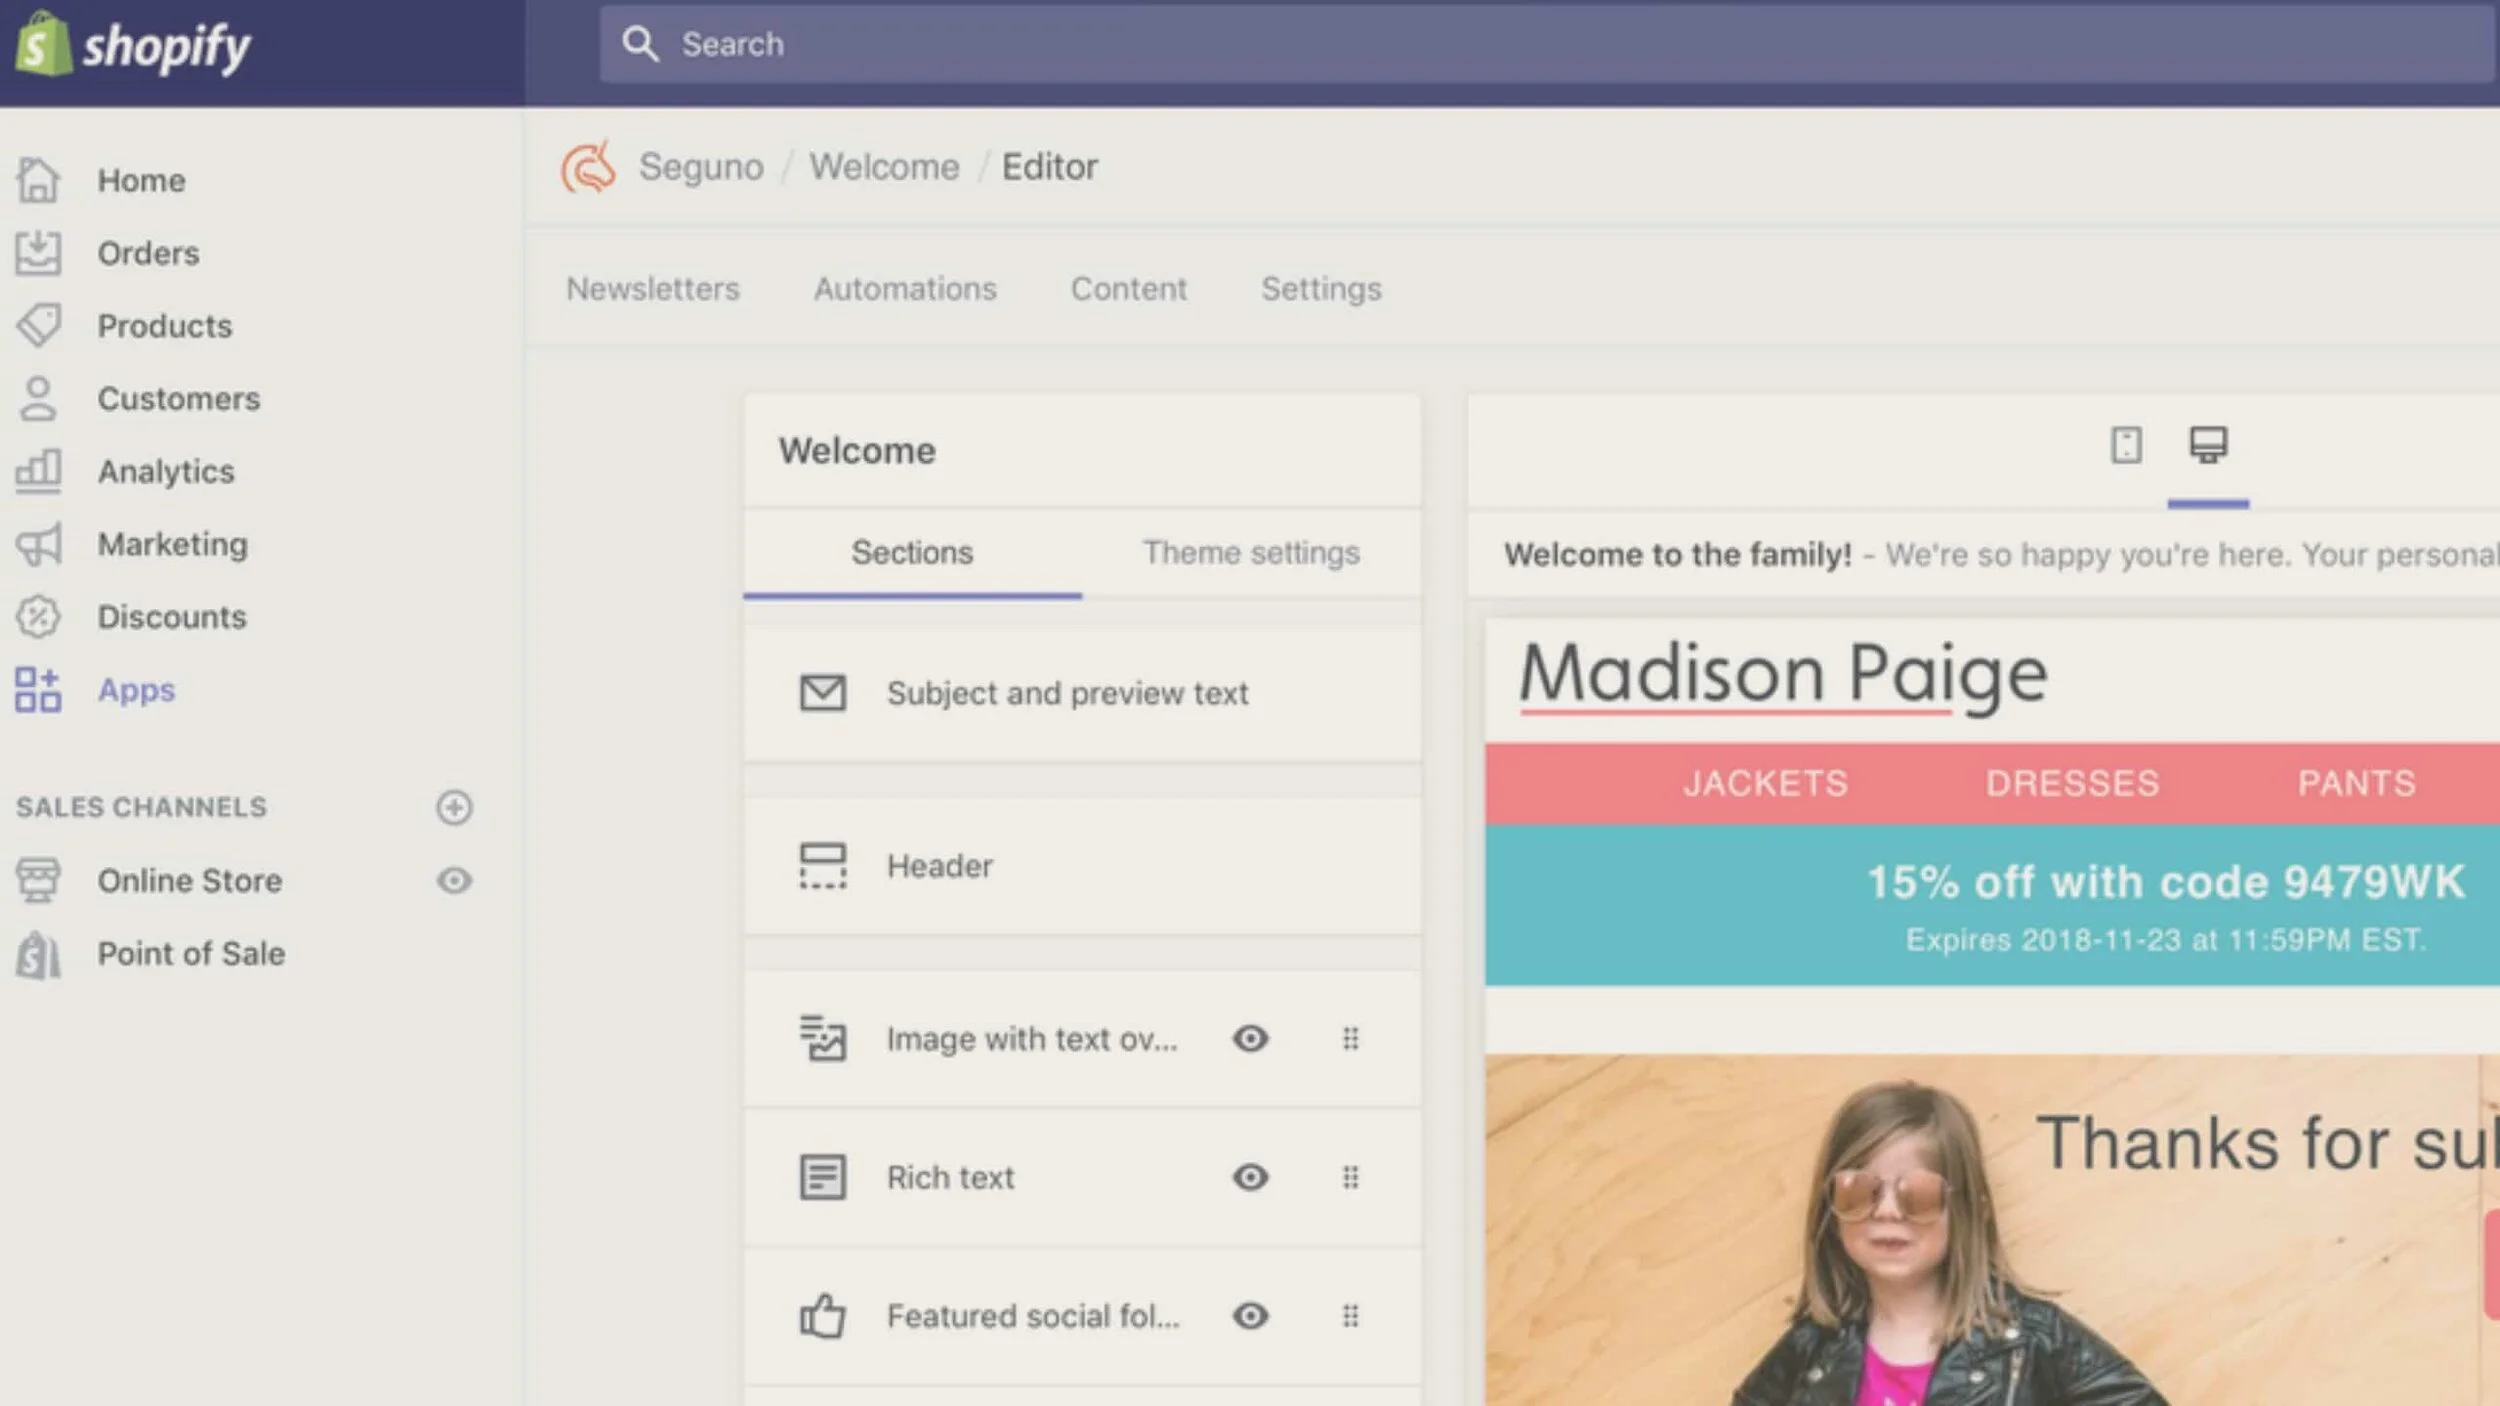Viewport: 2500px width, 1406px height.
Task: Click the Seguno app logo icon
Action: pos(588,167)
